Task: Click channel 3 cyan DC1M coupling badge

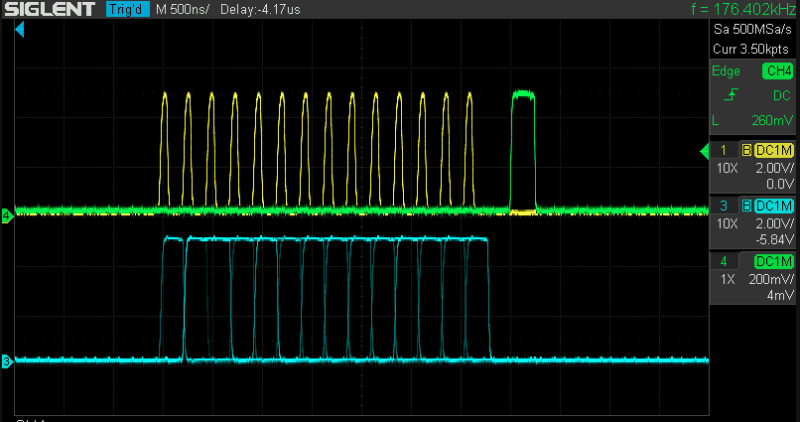Action: point(775,206)
